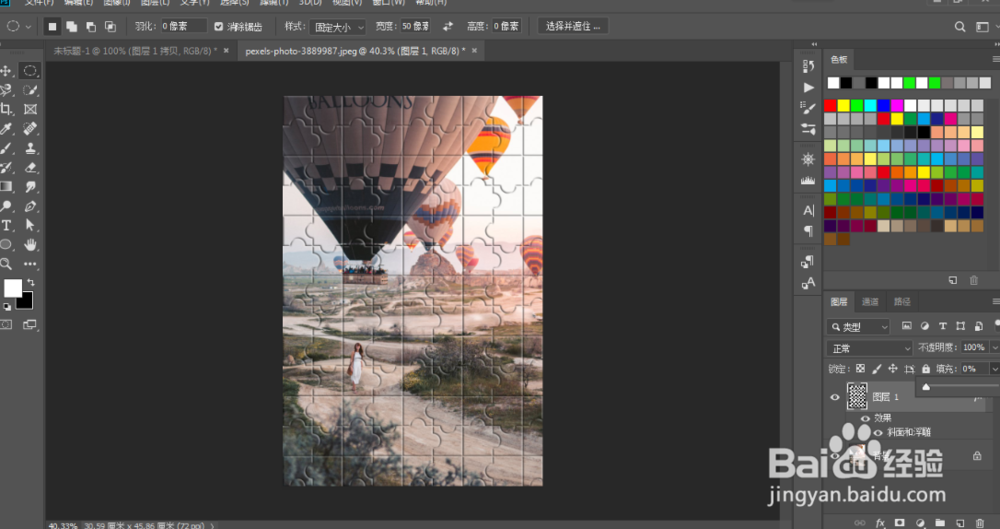The image size is (1000, 529).
Task: Pick the red swatch in color grid
Action: click(830, 105)
